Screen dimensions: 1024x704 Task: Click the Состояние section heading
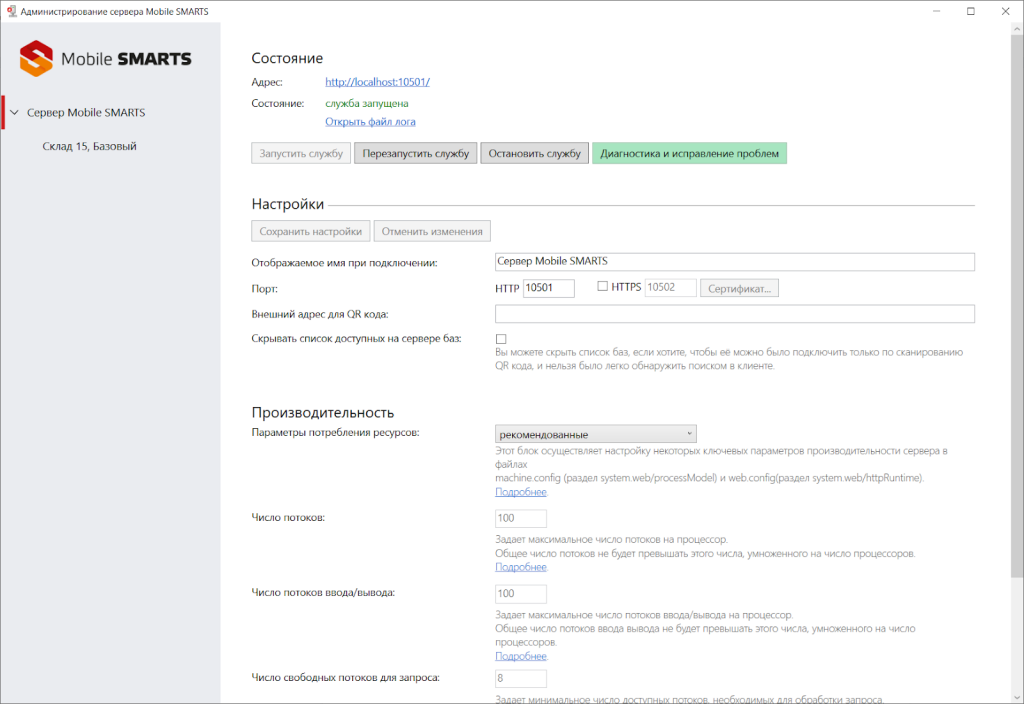[287, 58]
